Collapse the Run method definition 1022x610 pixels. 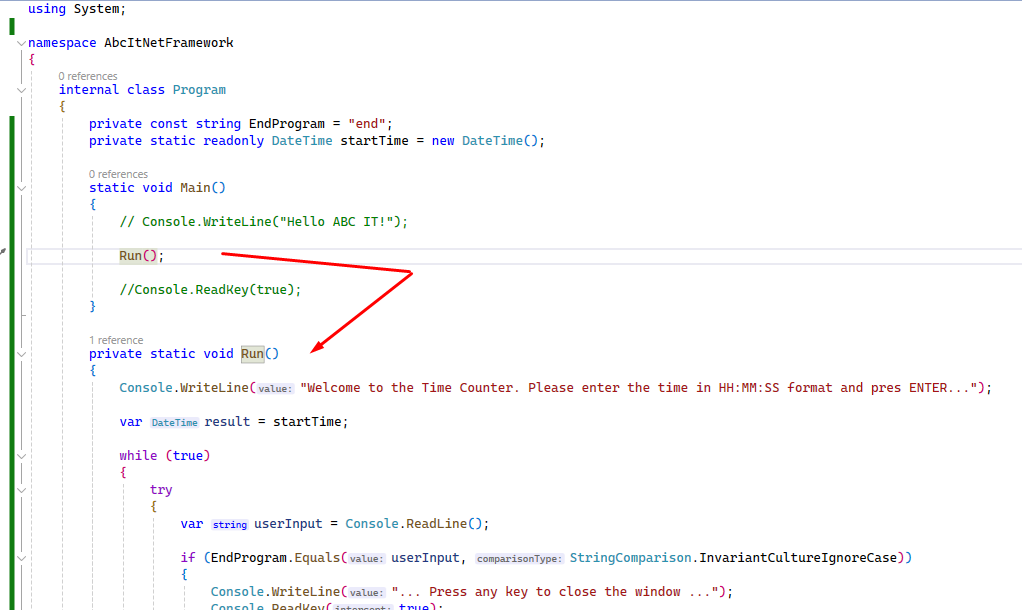[x=21, y=354]
